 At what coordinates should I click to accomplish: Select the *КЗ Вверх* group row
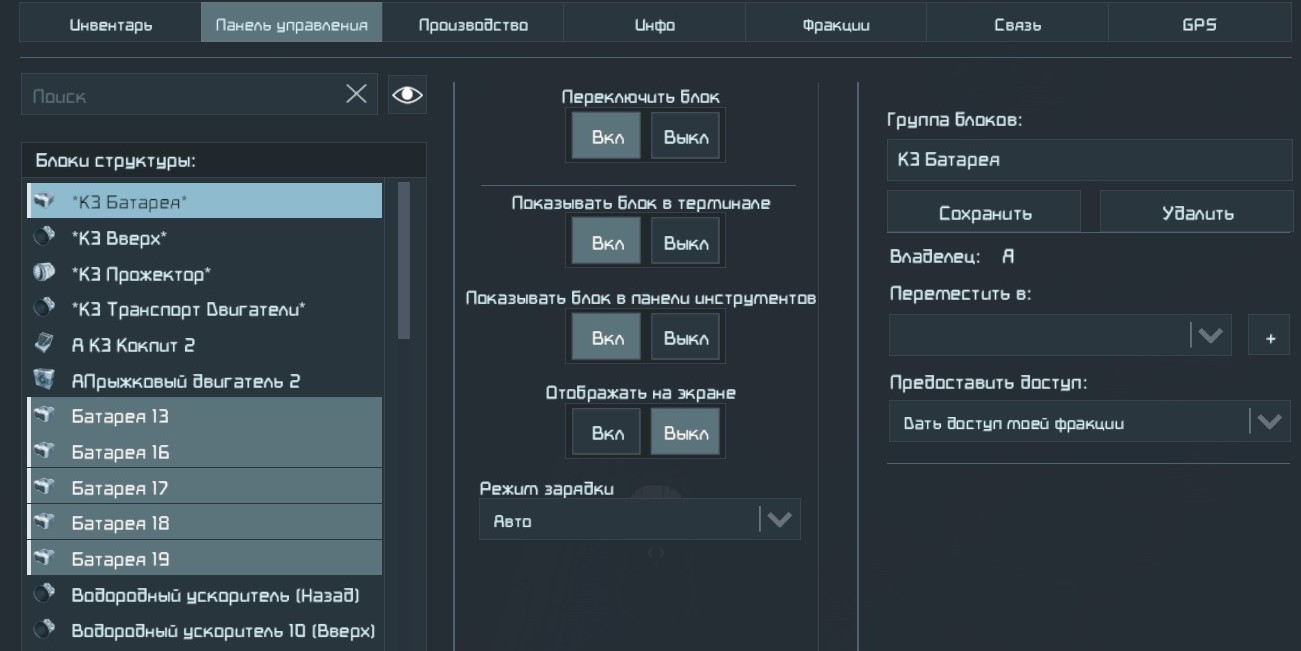(205, 237)
